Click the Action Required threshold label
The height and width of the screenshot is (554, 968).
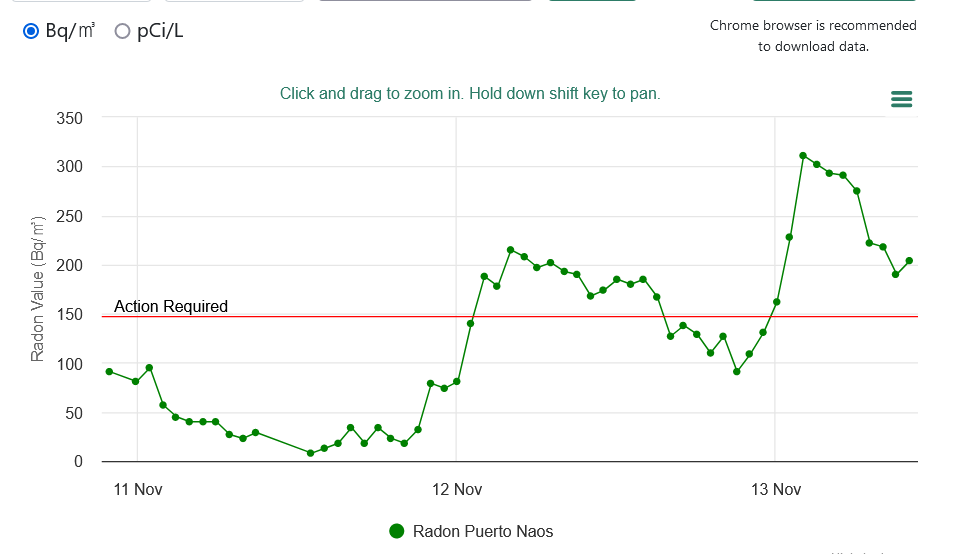[x=171, y=306]
